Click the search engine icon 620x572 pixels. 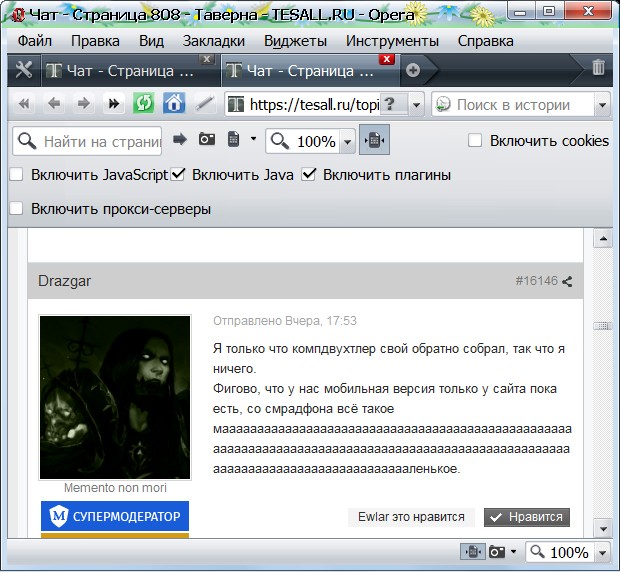coord(443,104)
